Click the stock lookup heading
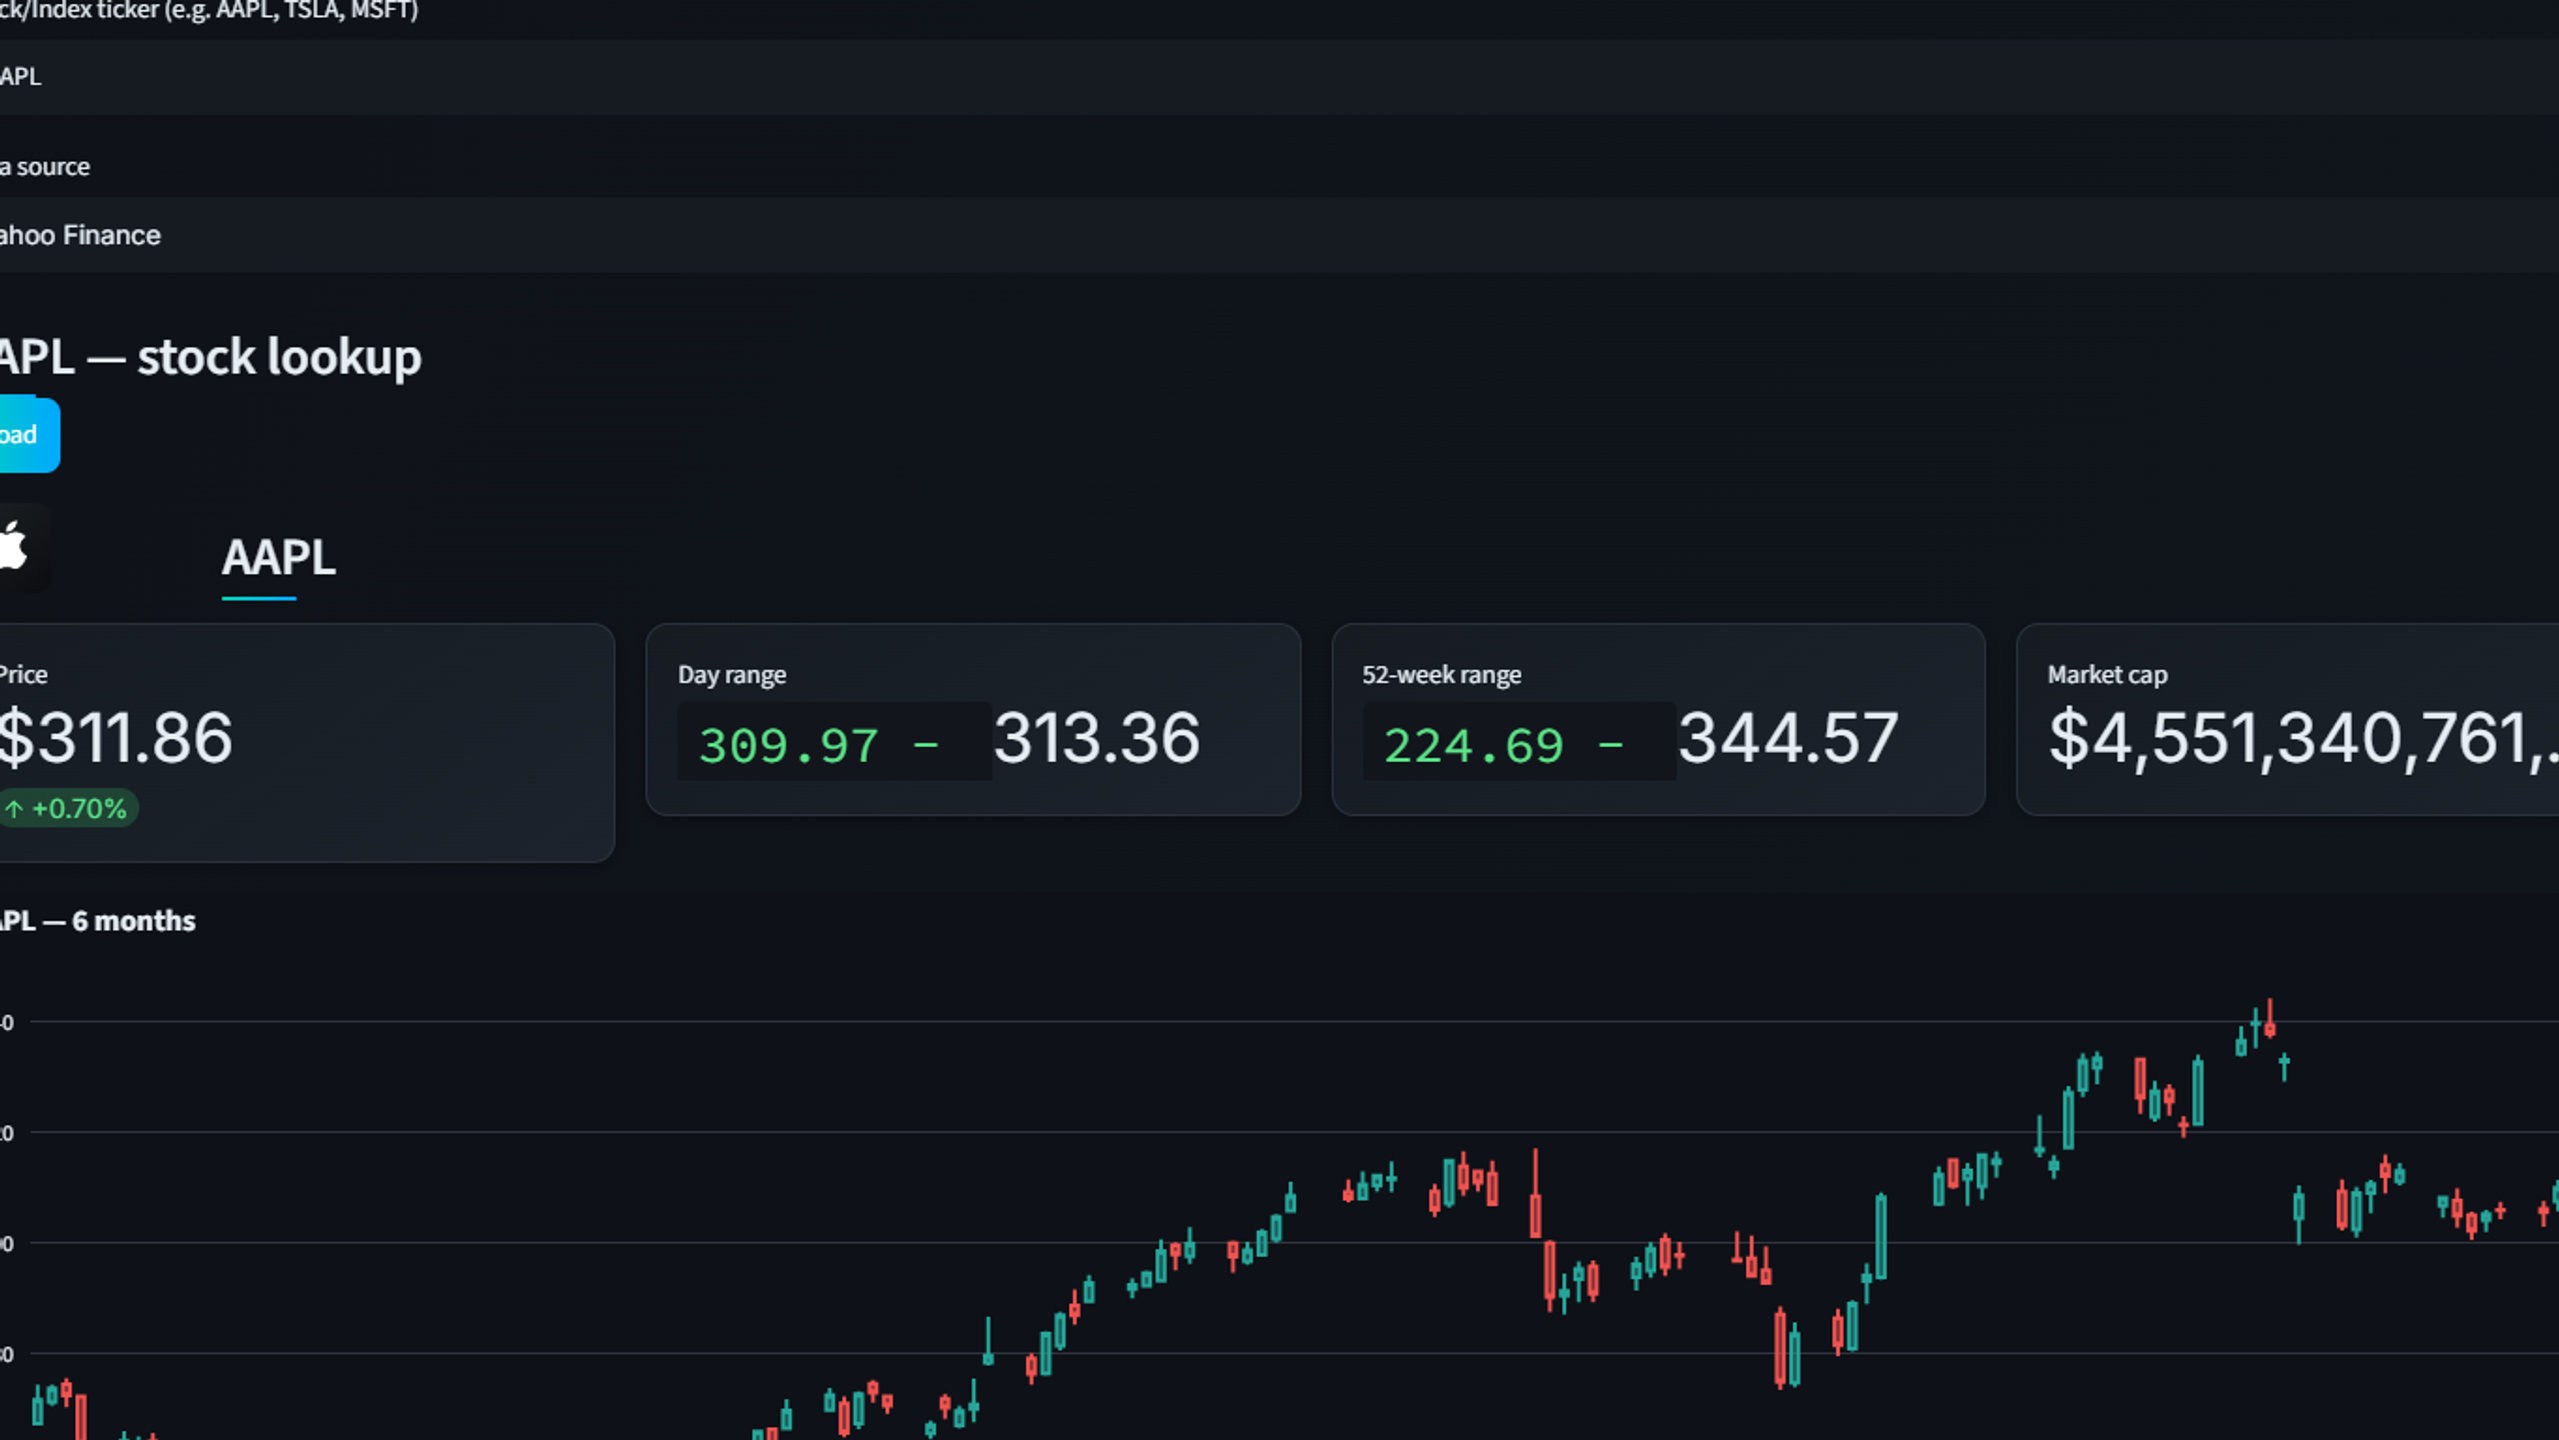 click(210, 357)
